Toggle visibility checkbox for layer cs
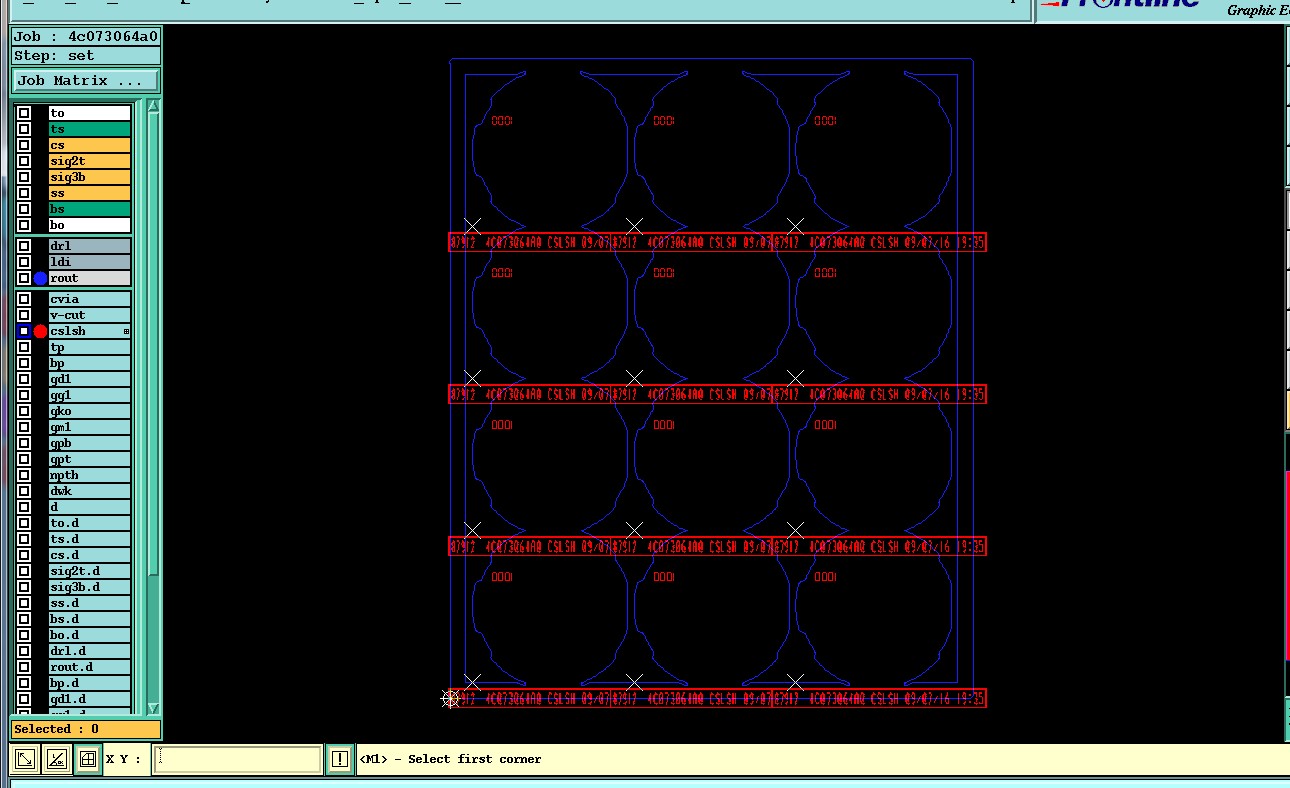The image size is (1290, 788). click(x=24, y=145)
